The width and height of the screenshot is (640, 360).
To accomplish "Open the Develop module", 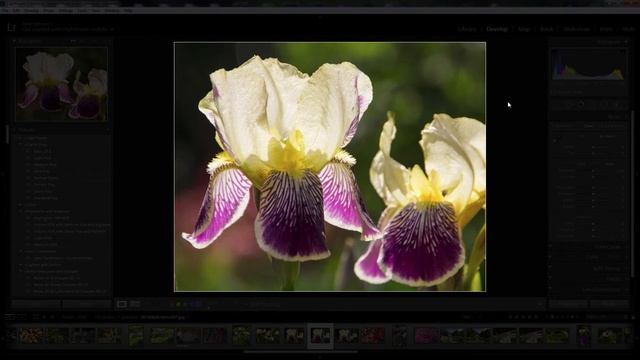I will coord(497,29).
